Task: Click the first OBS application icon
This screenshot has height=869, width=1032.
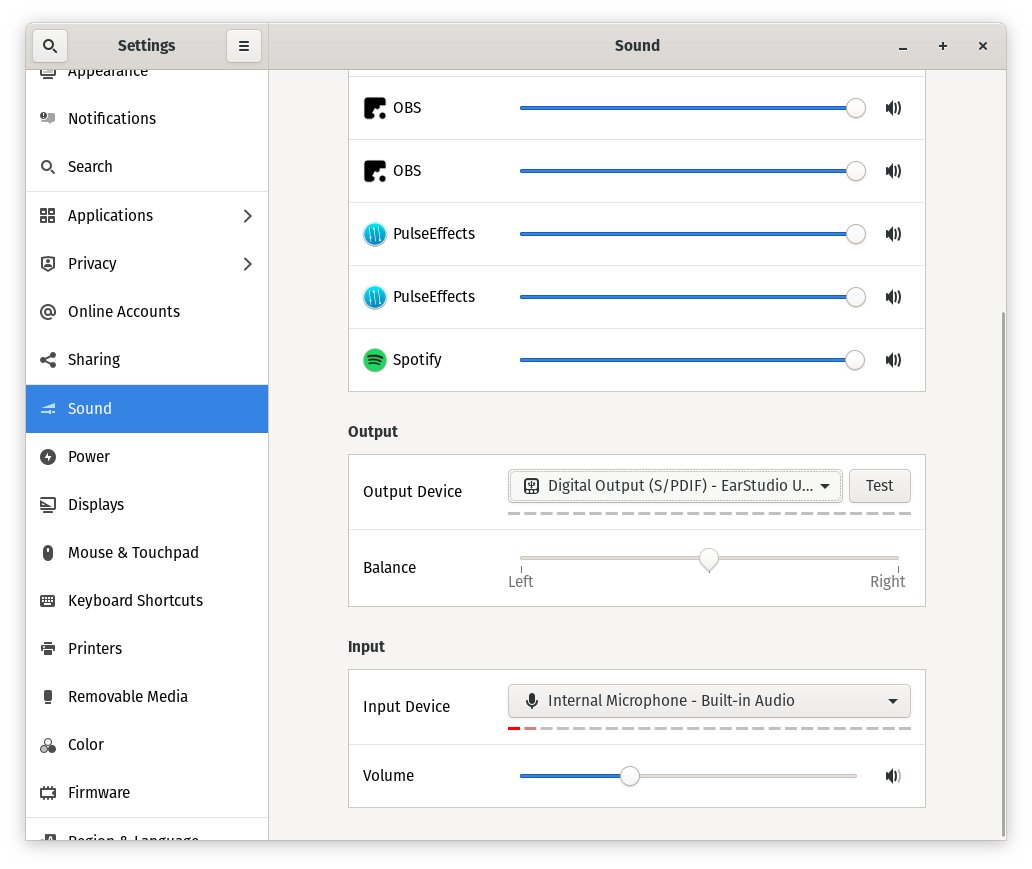Action: tap(374, 108)
